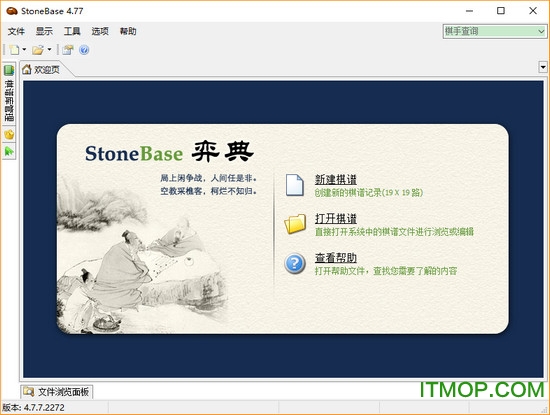
Task: Expand the open folder dropdown arrow
Action: pos(49,49)
